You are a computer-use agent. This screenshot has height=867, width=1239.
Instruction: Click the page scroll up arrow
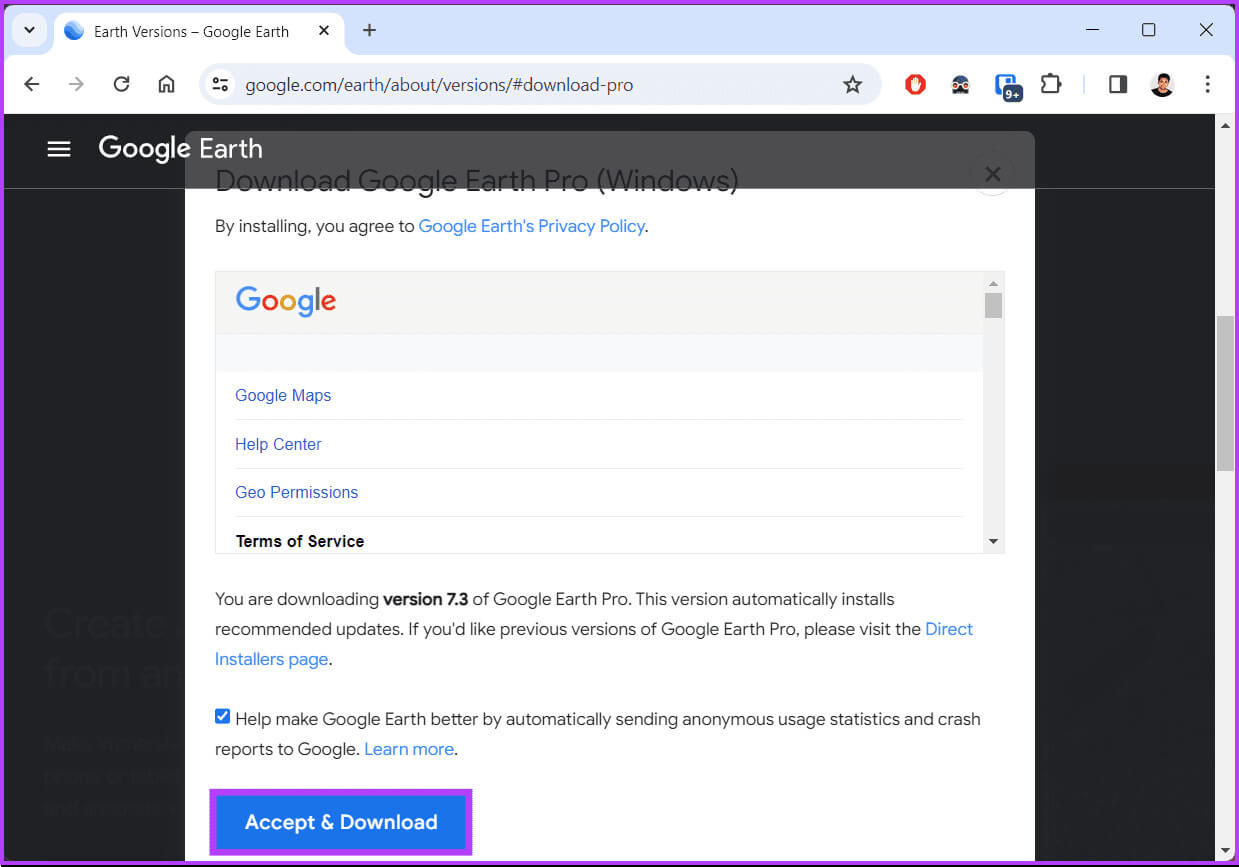coord(1225,125)
